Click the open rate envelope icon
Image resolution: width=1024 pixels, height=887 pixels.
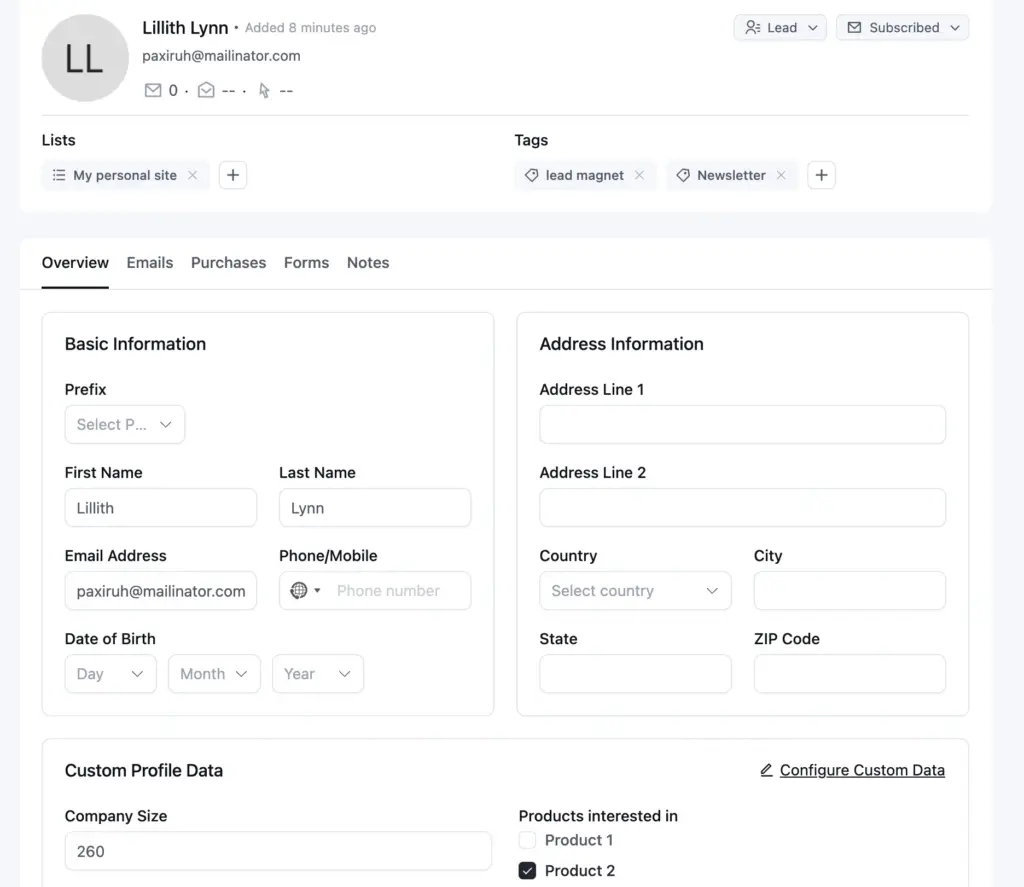click(206, 90)
